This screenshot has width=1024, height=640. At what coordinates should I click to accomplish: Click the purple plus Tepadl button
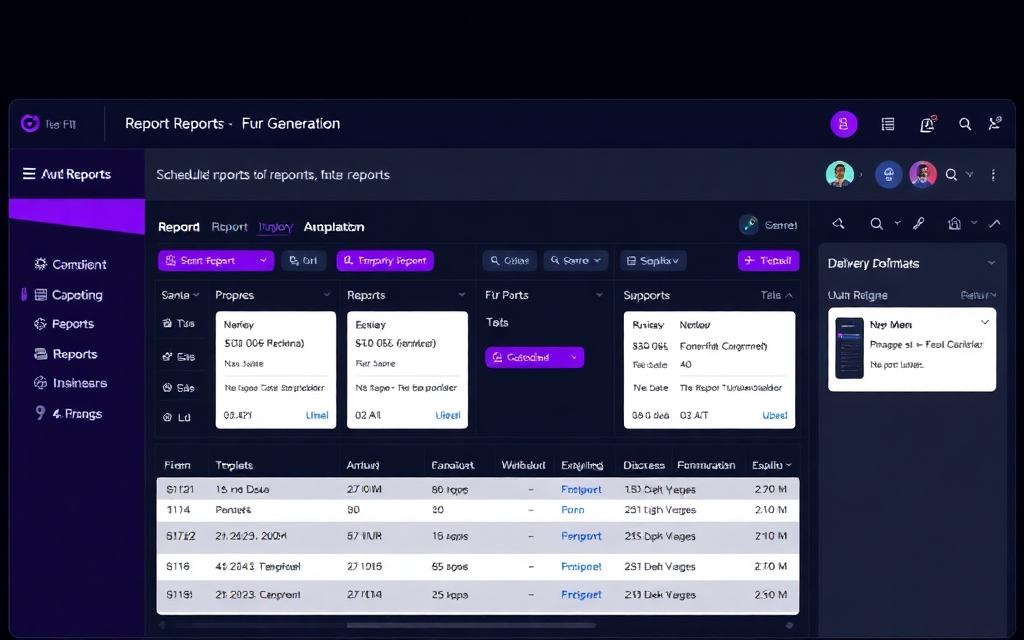[768, 260]
